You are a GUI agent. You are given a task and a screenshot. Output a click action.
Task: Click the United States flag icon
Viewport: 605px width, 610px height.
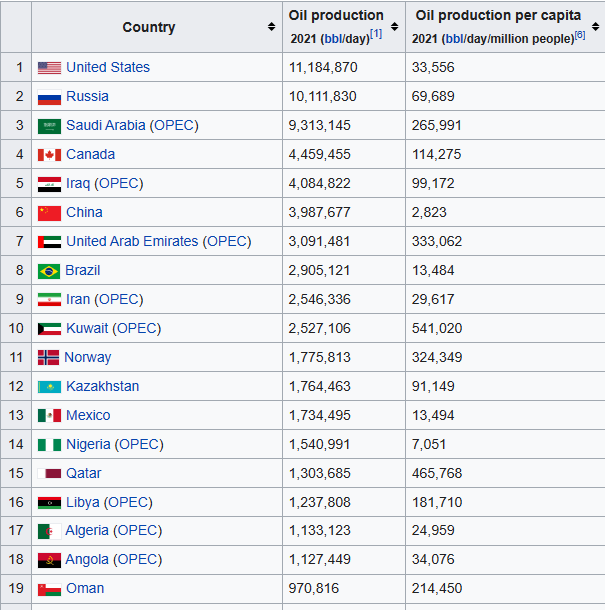[49, 68]
